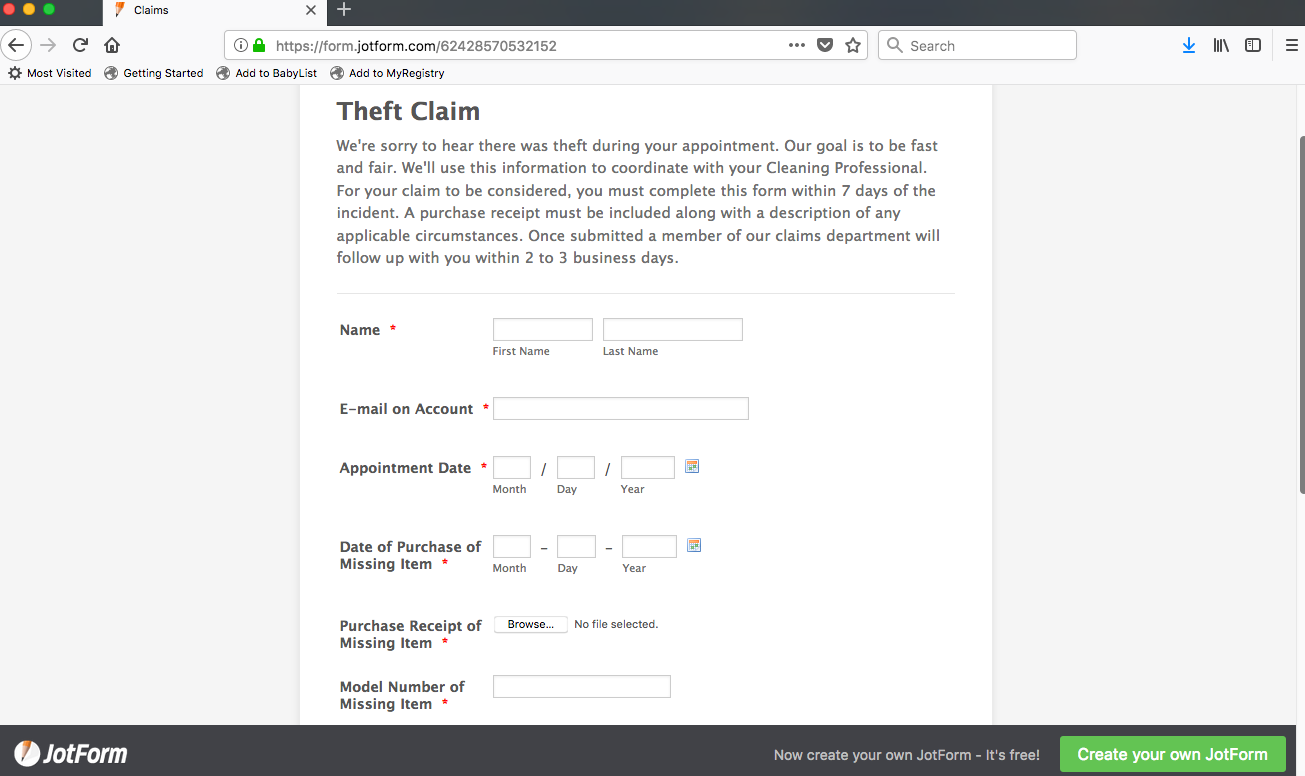Viewport: 1305px width, 776px height.
Task: Click Date of Purchase Month field
Action: click(x=512, y=546)
